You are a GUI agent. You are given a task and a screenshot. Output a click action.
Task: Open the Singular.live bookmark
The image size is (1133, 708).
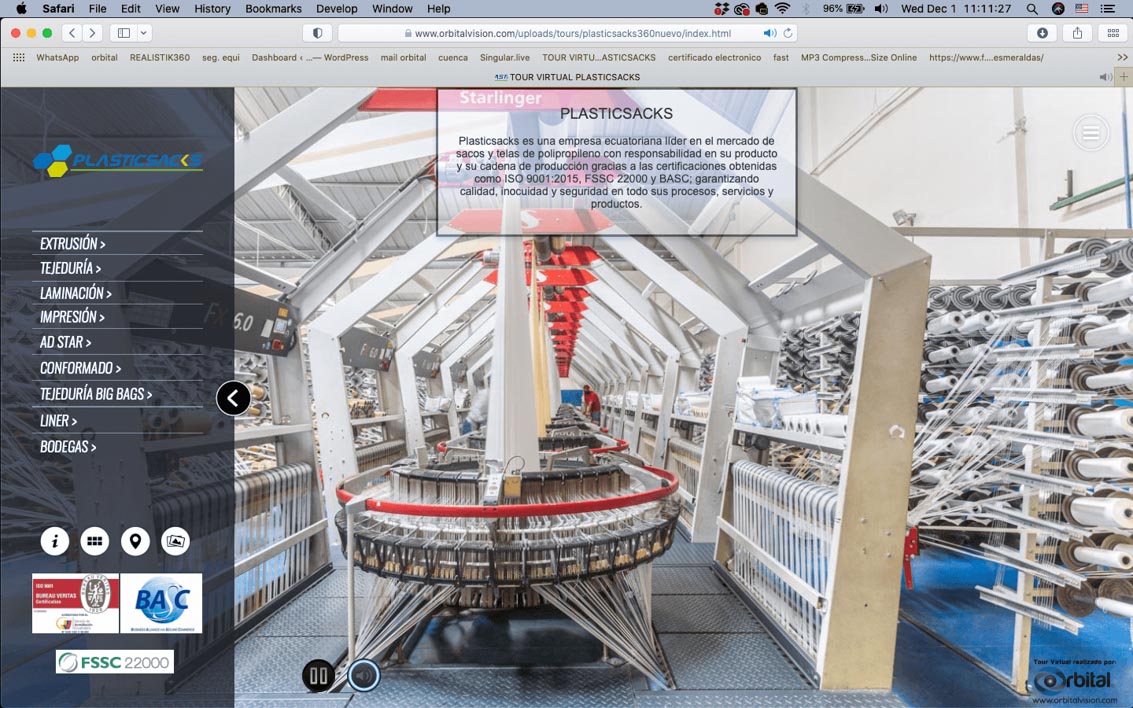coord(504,57)
